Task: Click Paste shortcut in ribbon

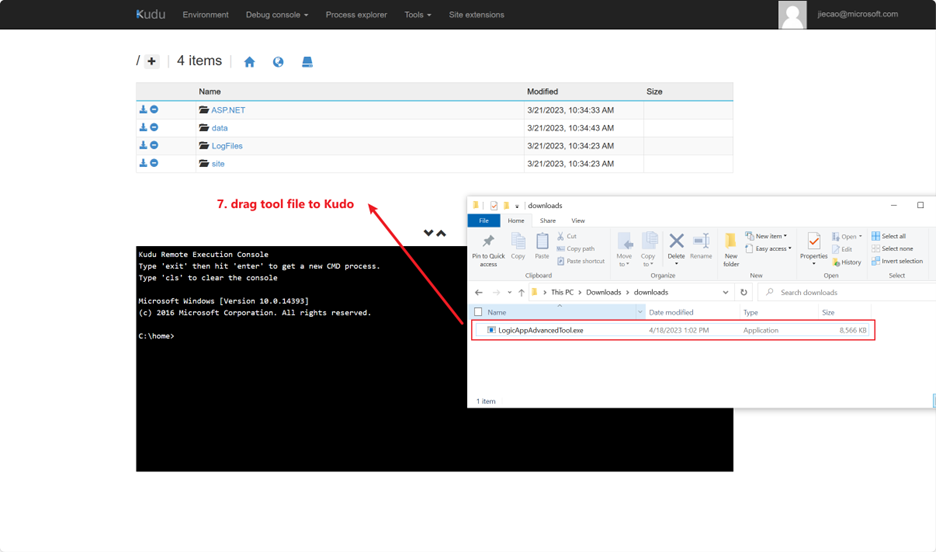Action: coord(581,261)
